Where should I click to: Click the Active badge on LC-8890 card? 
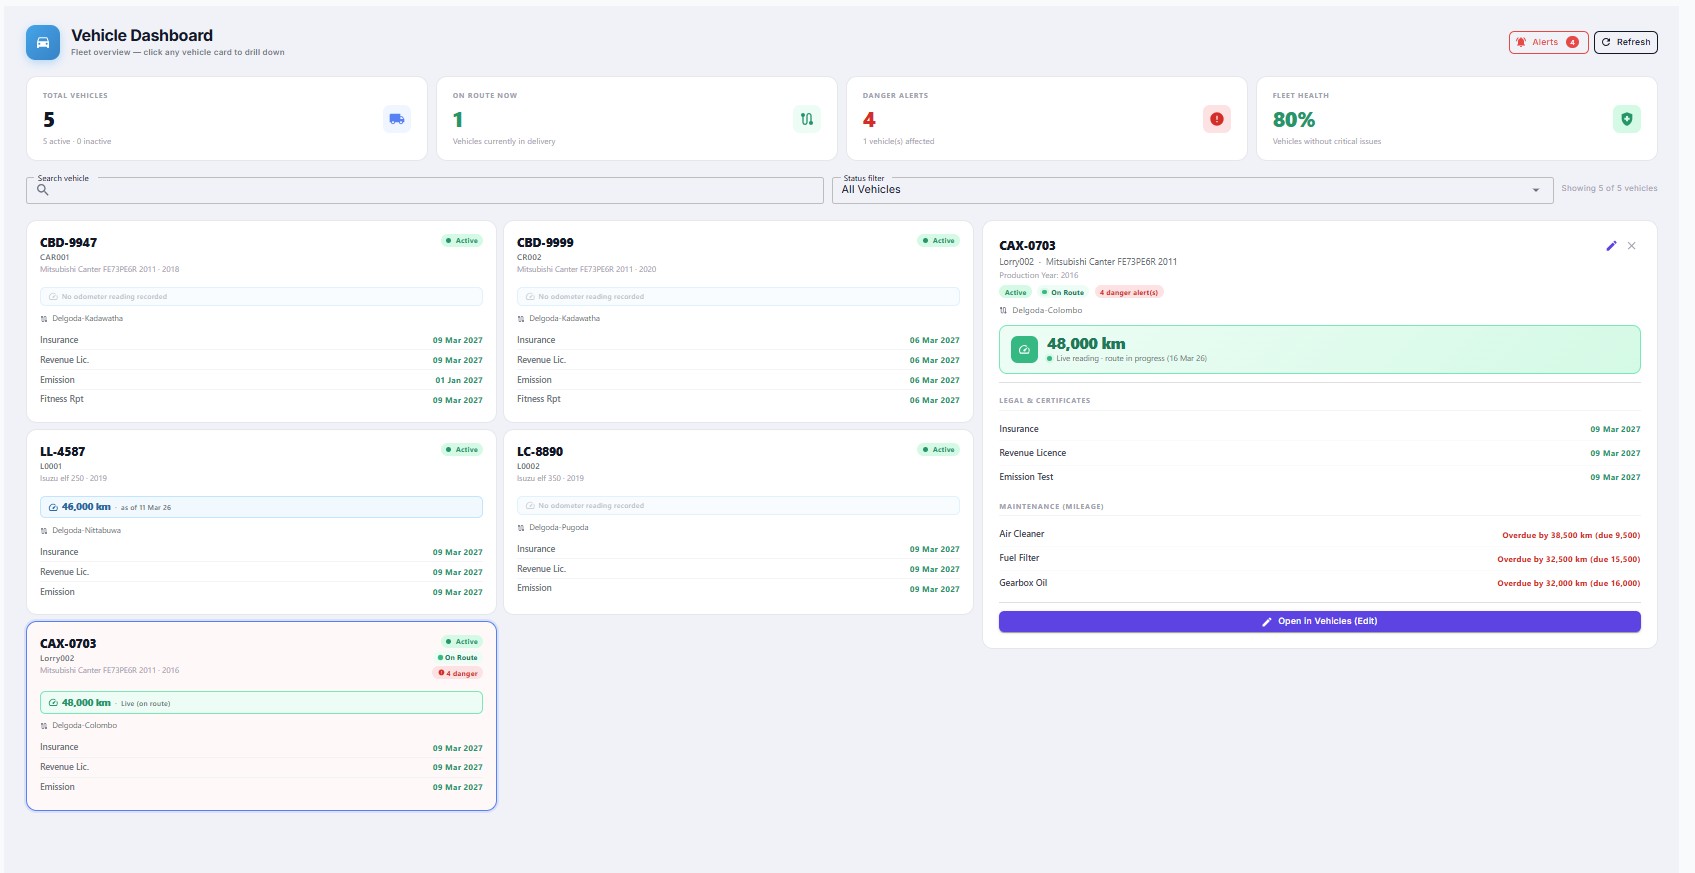[x=939, y=450]
